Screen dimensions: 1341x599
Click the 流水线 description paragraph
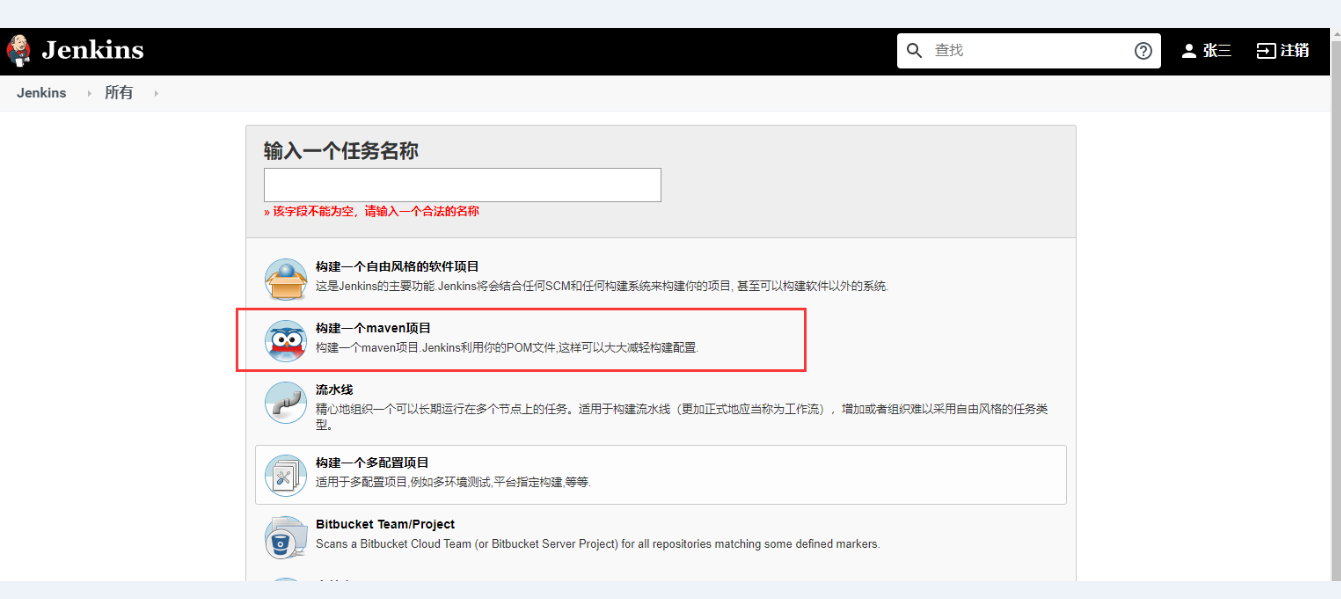click(681, 417)
